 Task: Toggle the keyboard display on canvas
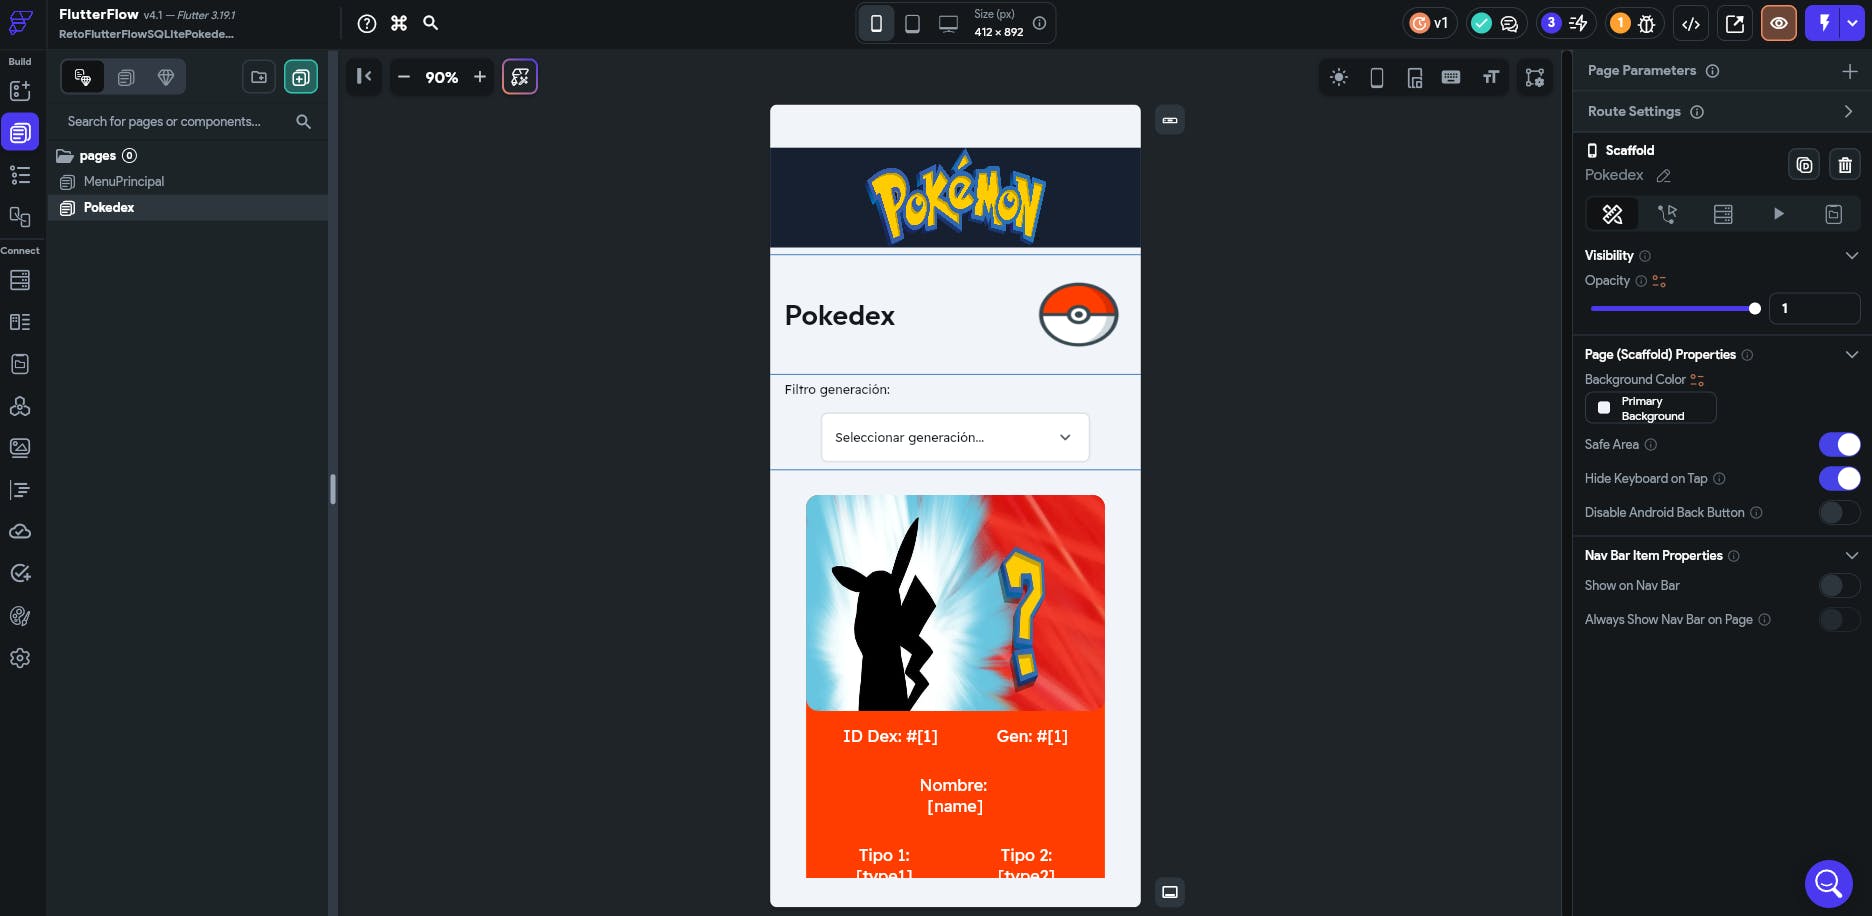pos(1451,77)
